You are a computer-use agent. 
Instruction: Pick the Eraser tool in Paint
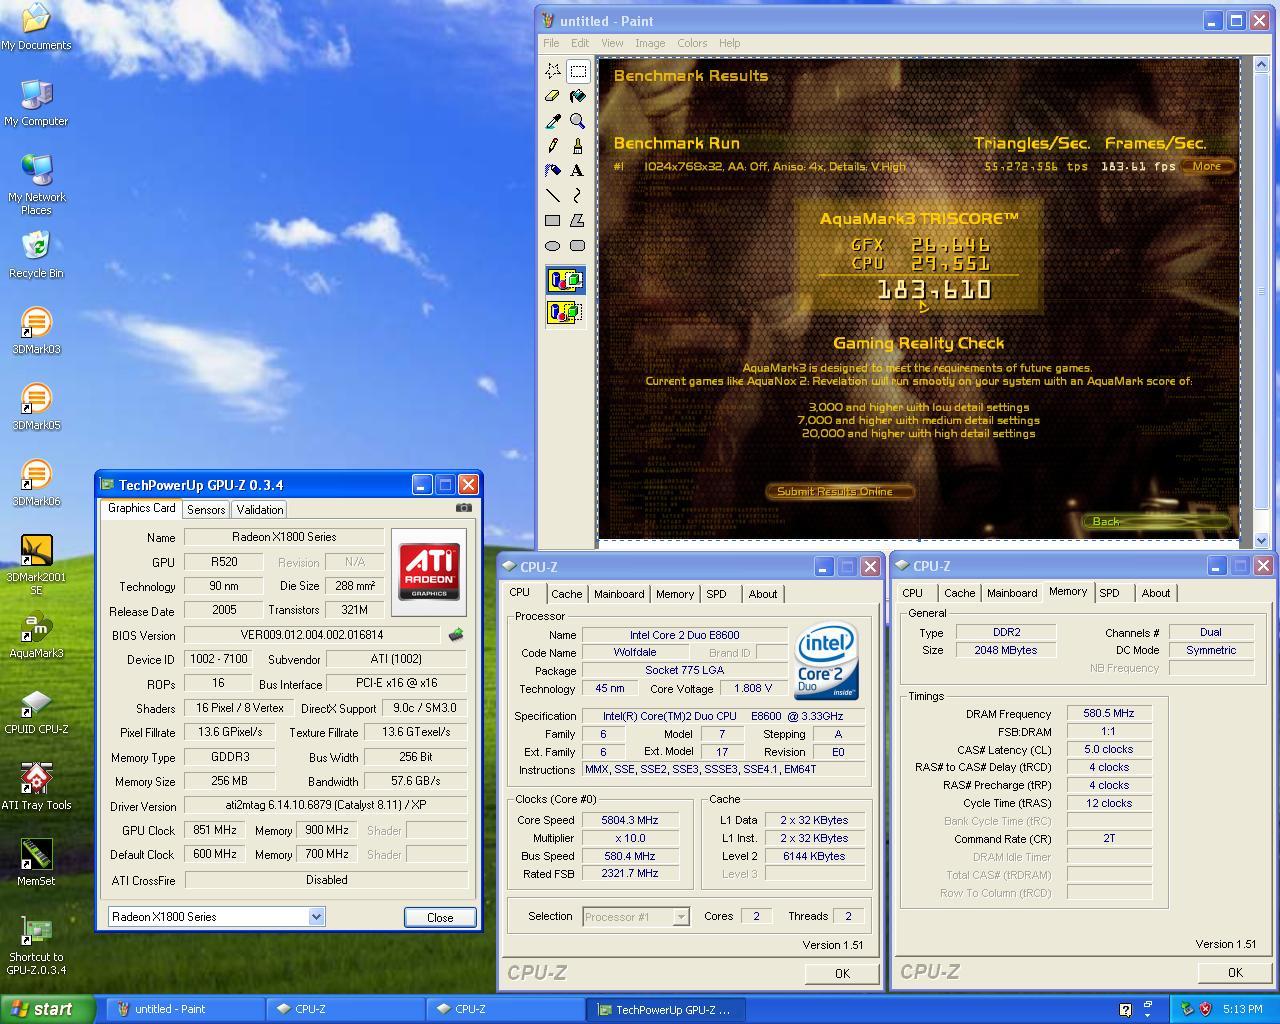pos(553,96)
